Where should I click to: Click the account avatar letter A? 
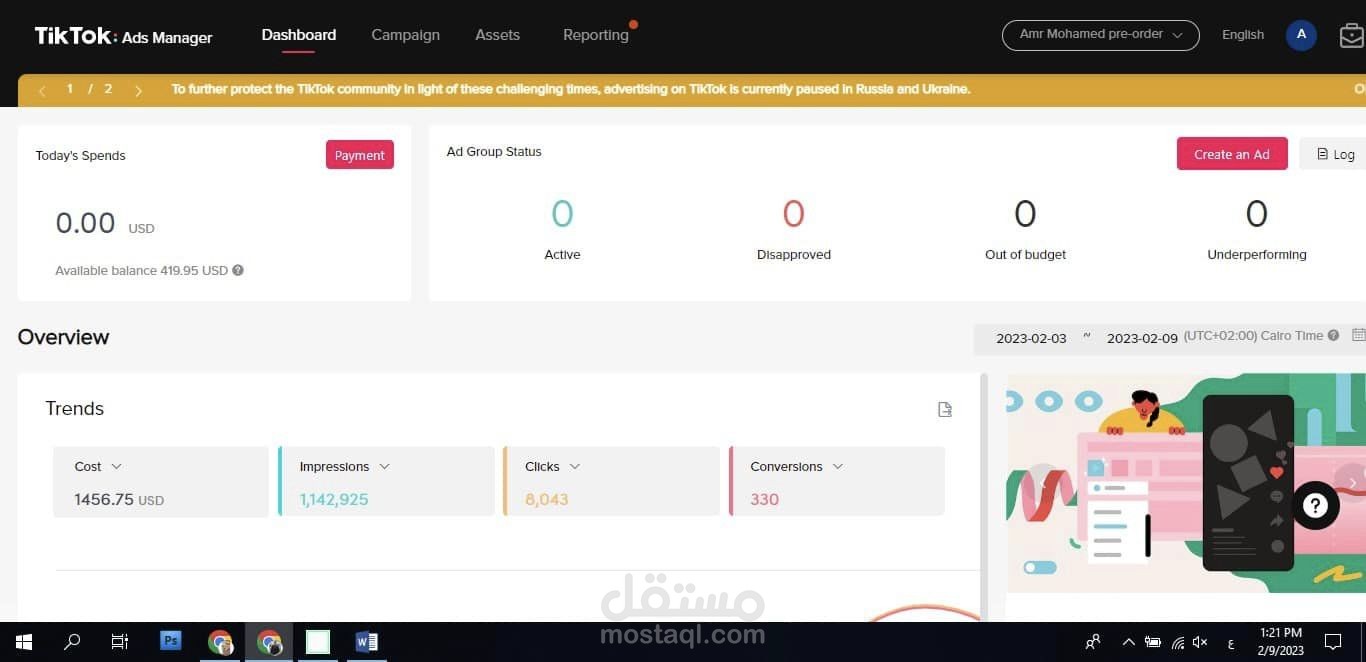[x=1301, y=35]
